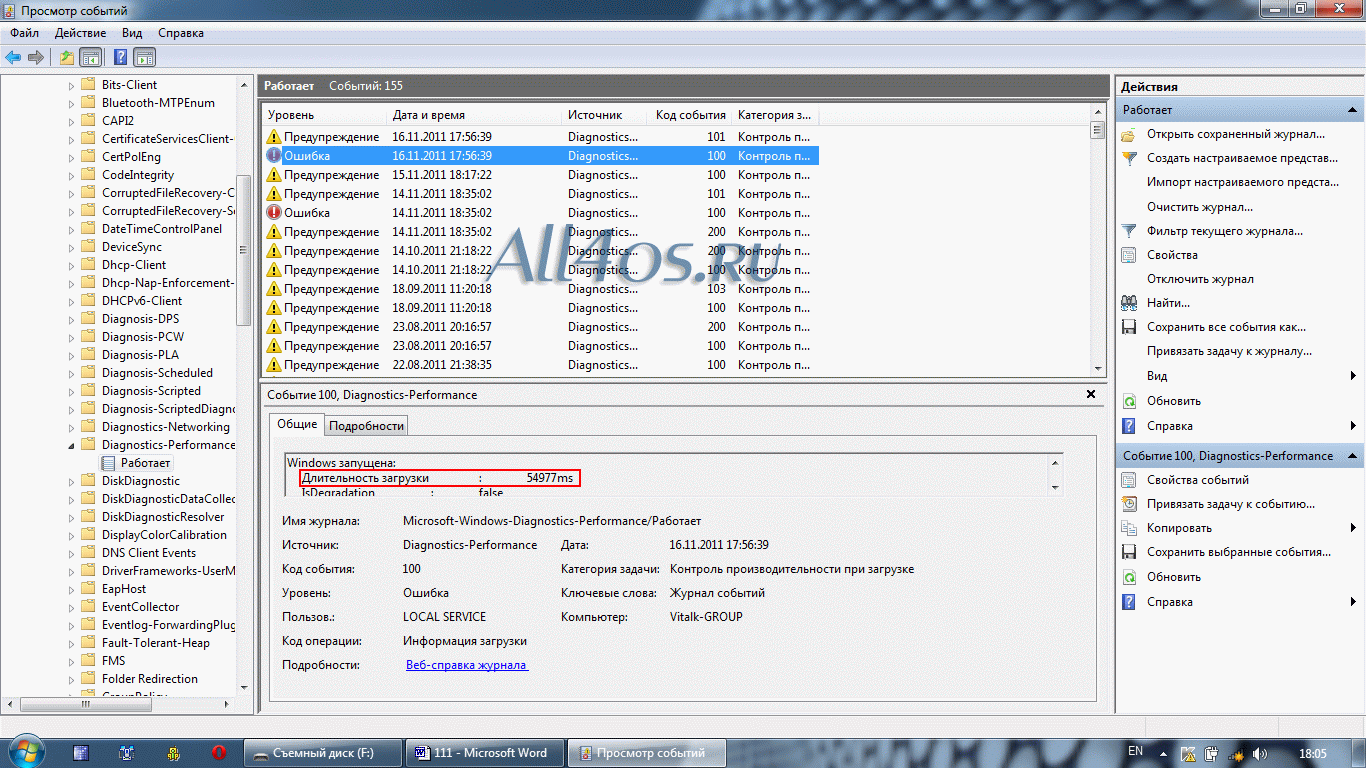Expand the Dhcp-Client tree node
The image size is (1366, 768).
point(71,265)
